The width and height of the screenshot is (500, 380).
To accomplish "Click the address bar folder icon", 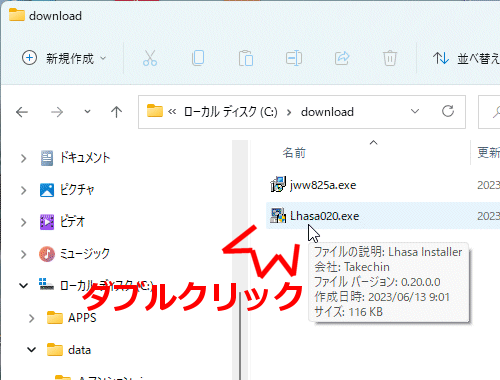I will tap(155, 111).
